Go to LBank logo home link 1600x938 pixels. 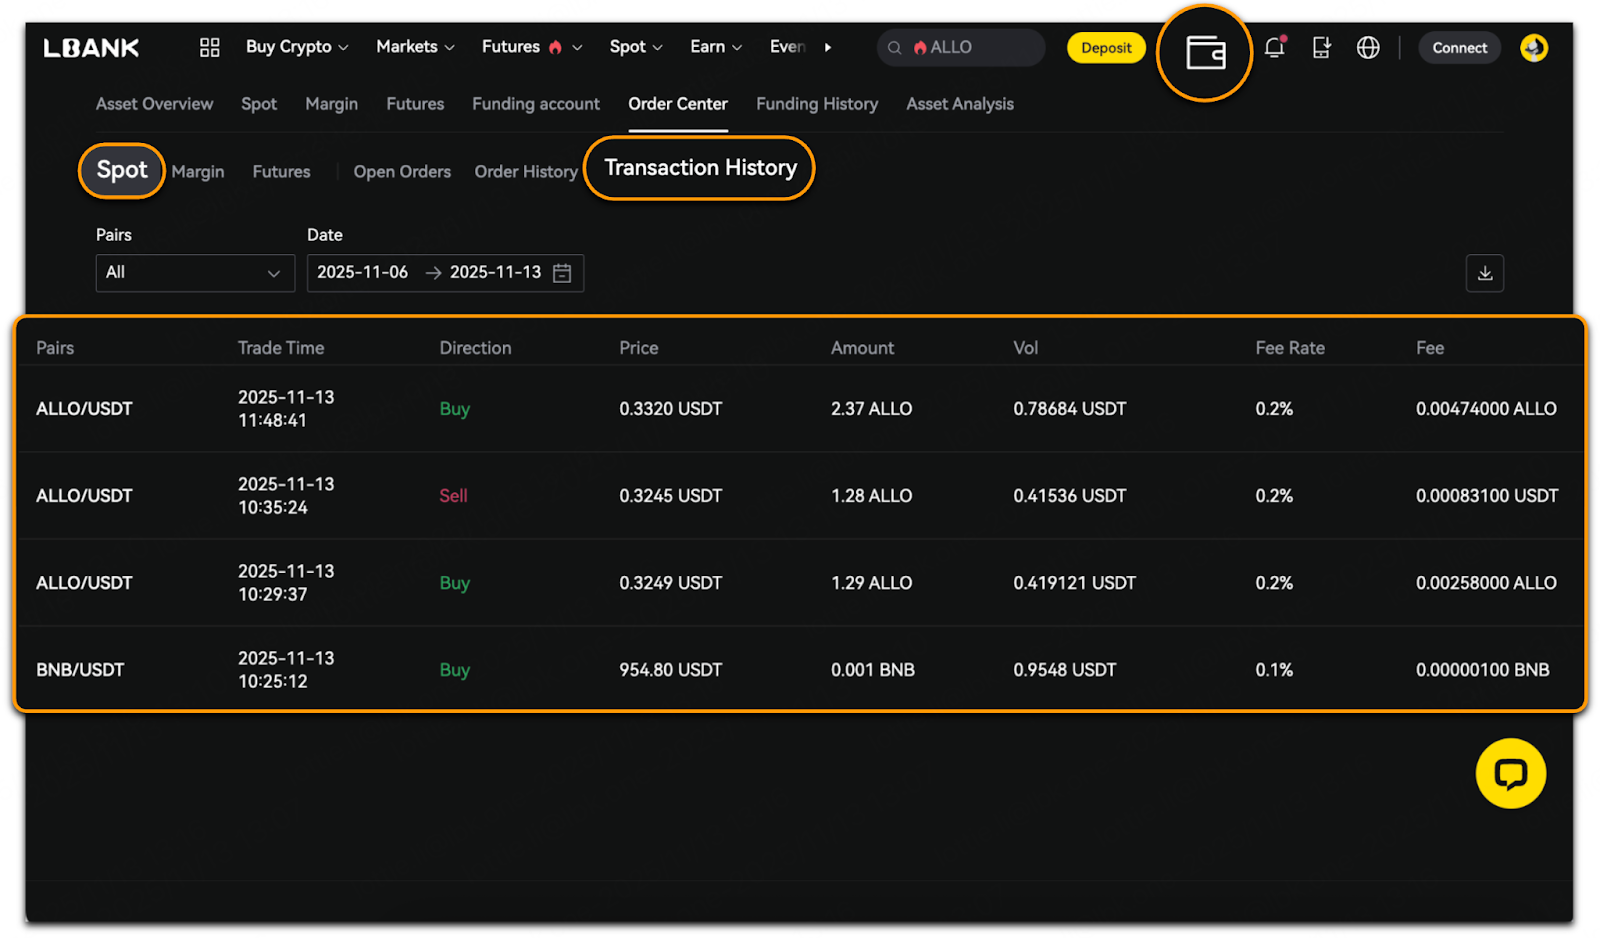[91, 47]
